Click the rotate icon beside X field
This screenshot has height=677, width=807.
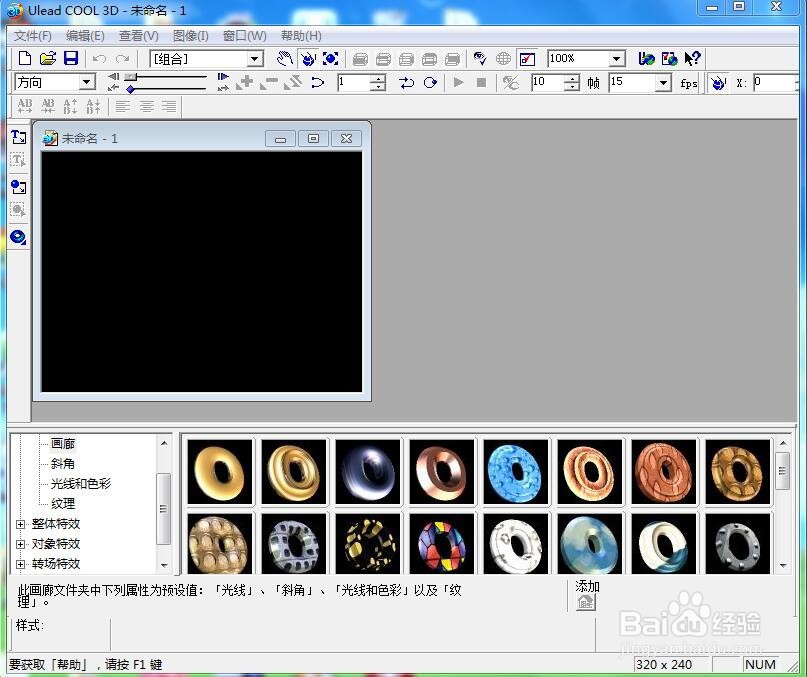point(718,82)
